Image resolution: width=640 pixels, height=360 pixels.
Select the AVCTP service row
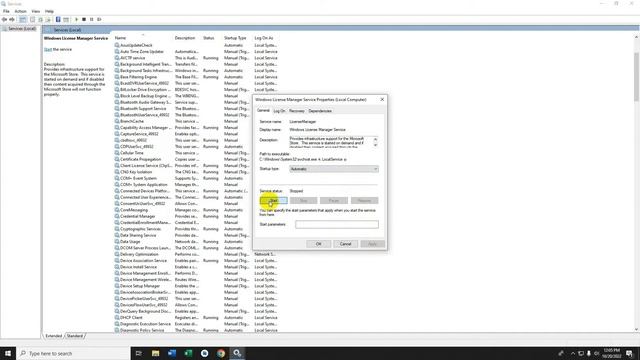196,58
